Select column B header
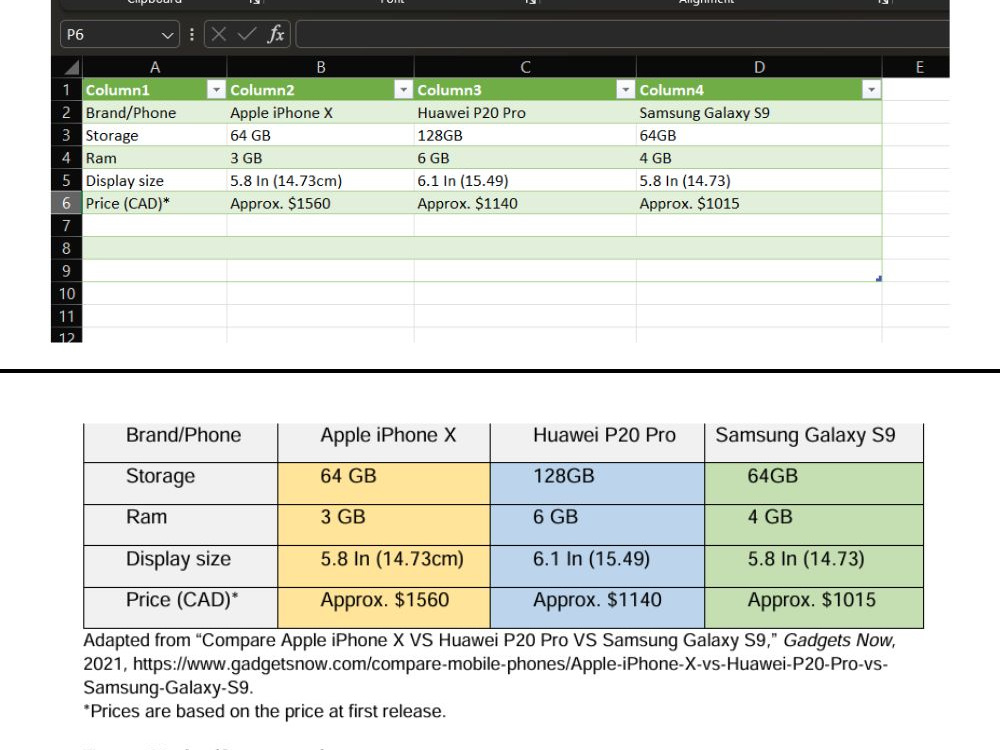 [x=320, y=67]
